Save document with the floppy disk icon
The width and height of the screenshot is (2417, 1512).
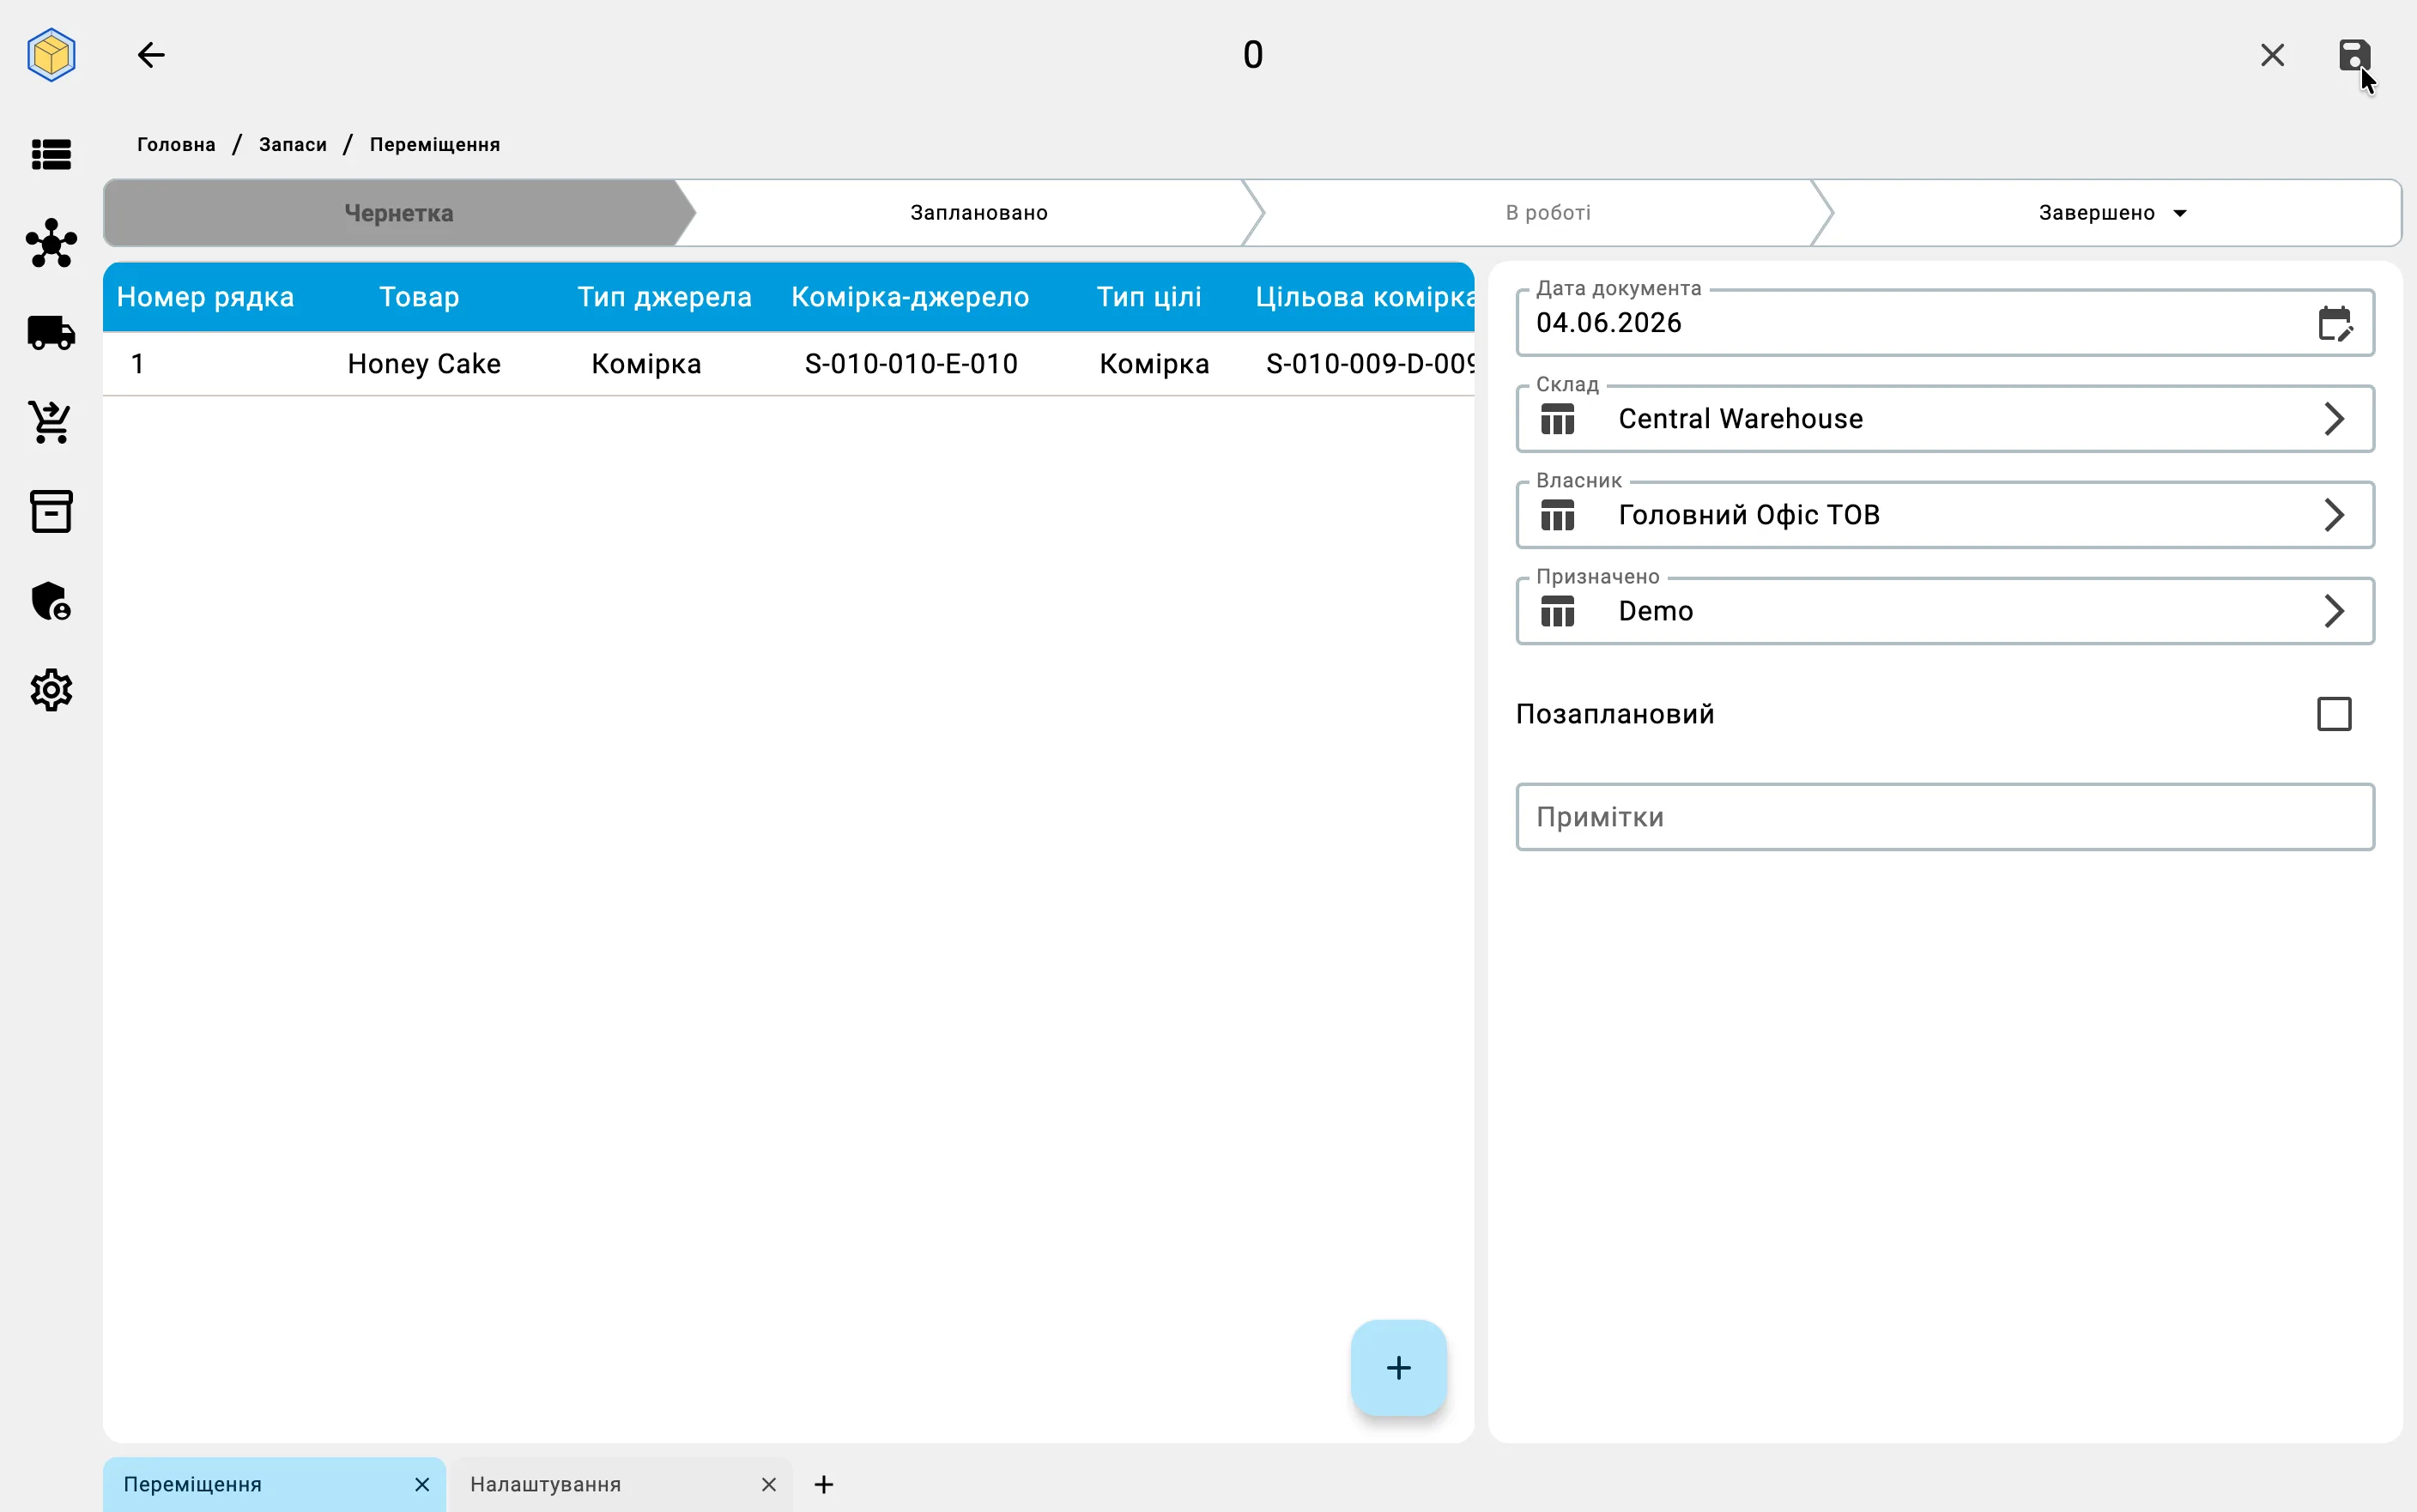tap(2354, 54)
